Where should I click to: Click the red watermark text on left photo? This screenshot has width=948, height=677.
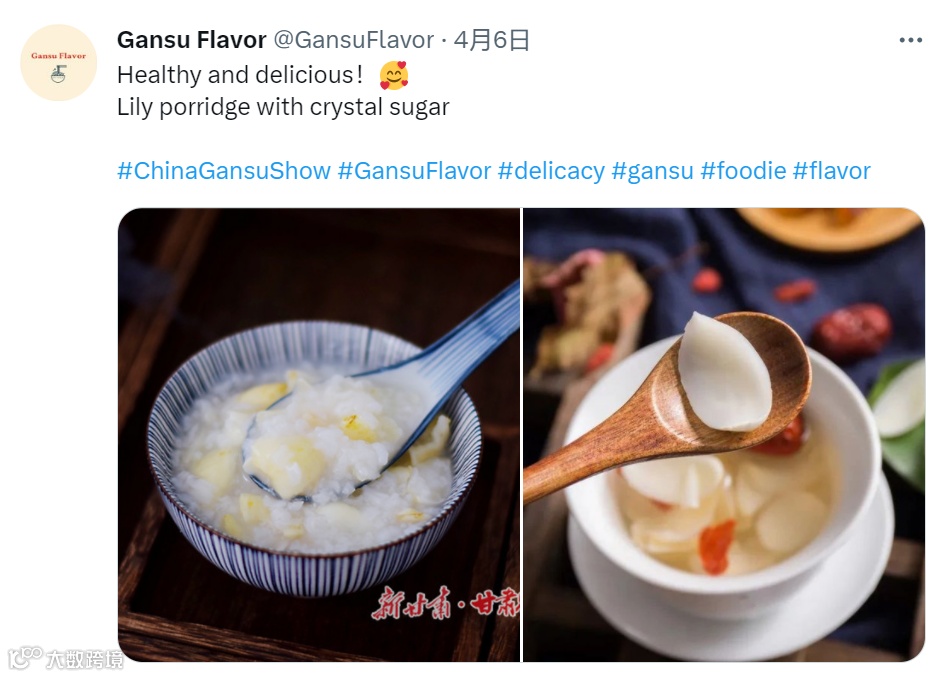click(x=446, y=603)
